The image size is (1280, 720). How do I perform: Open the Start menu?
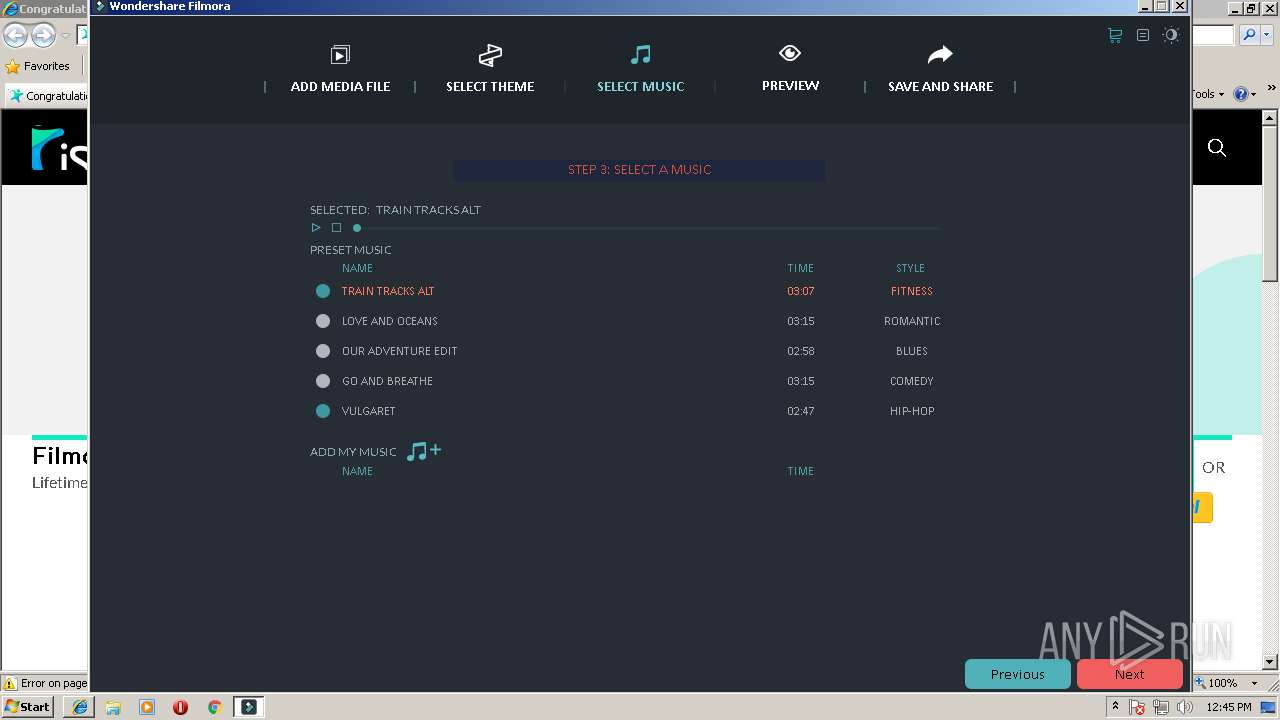click(28, 706)
